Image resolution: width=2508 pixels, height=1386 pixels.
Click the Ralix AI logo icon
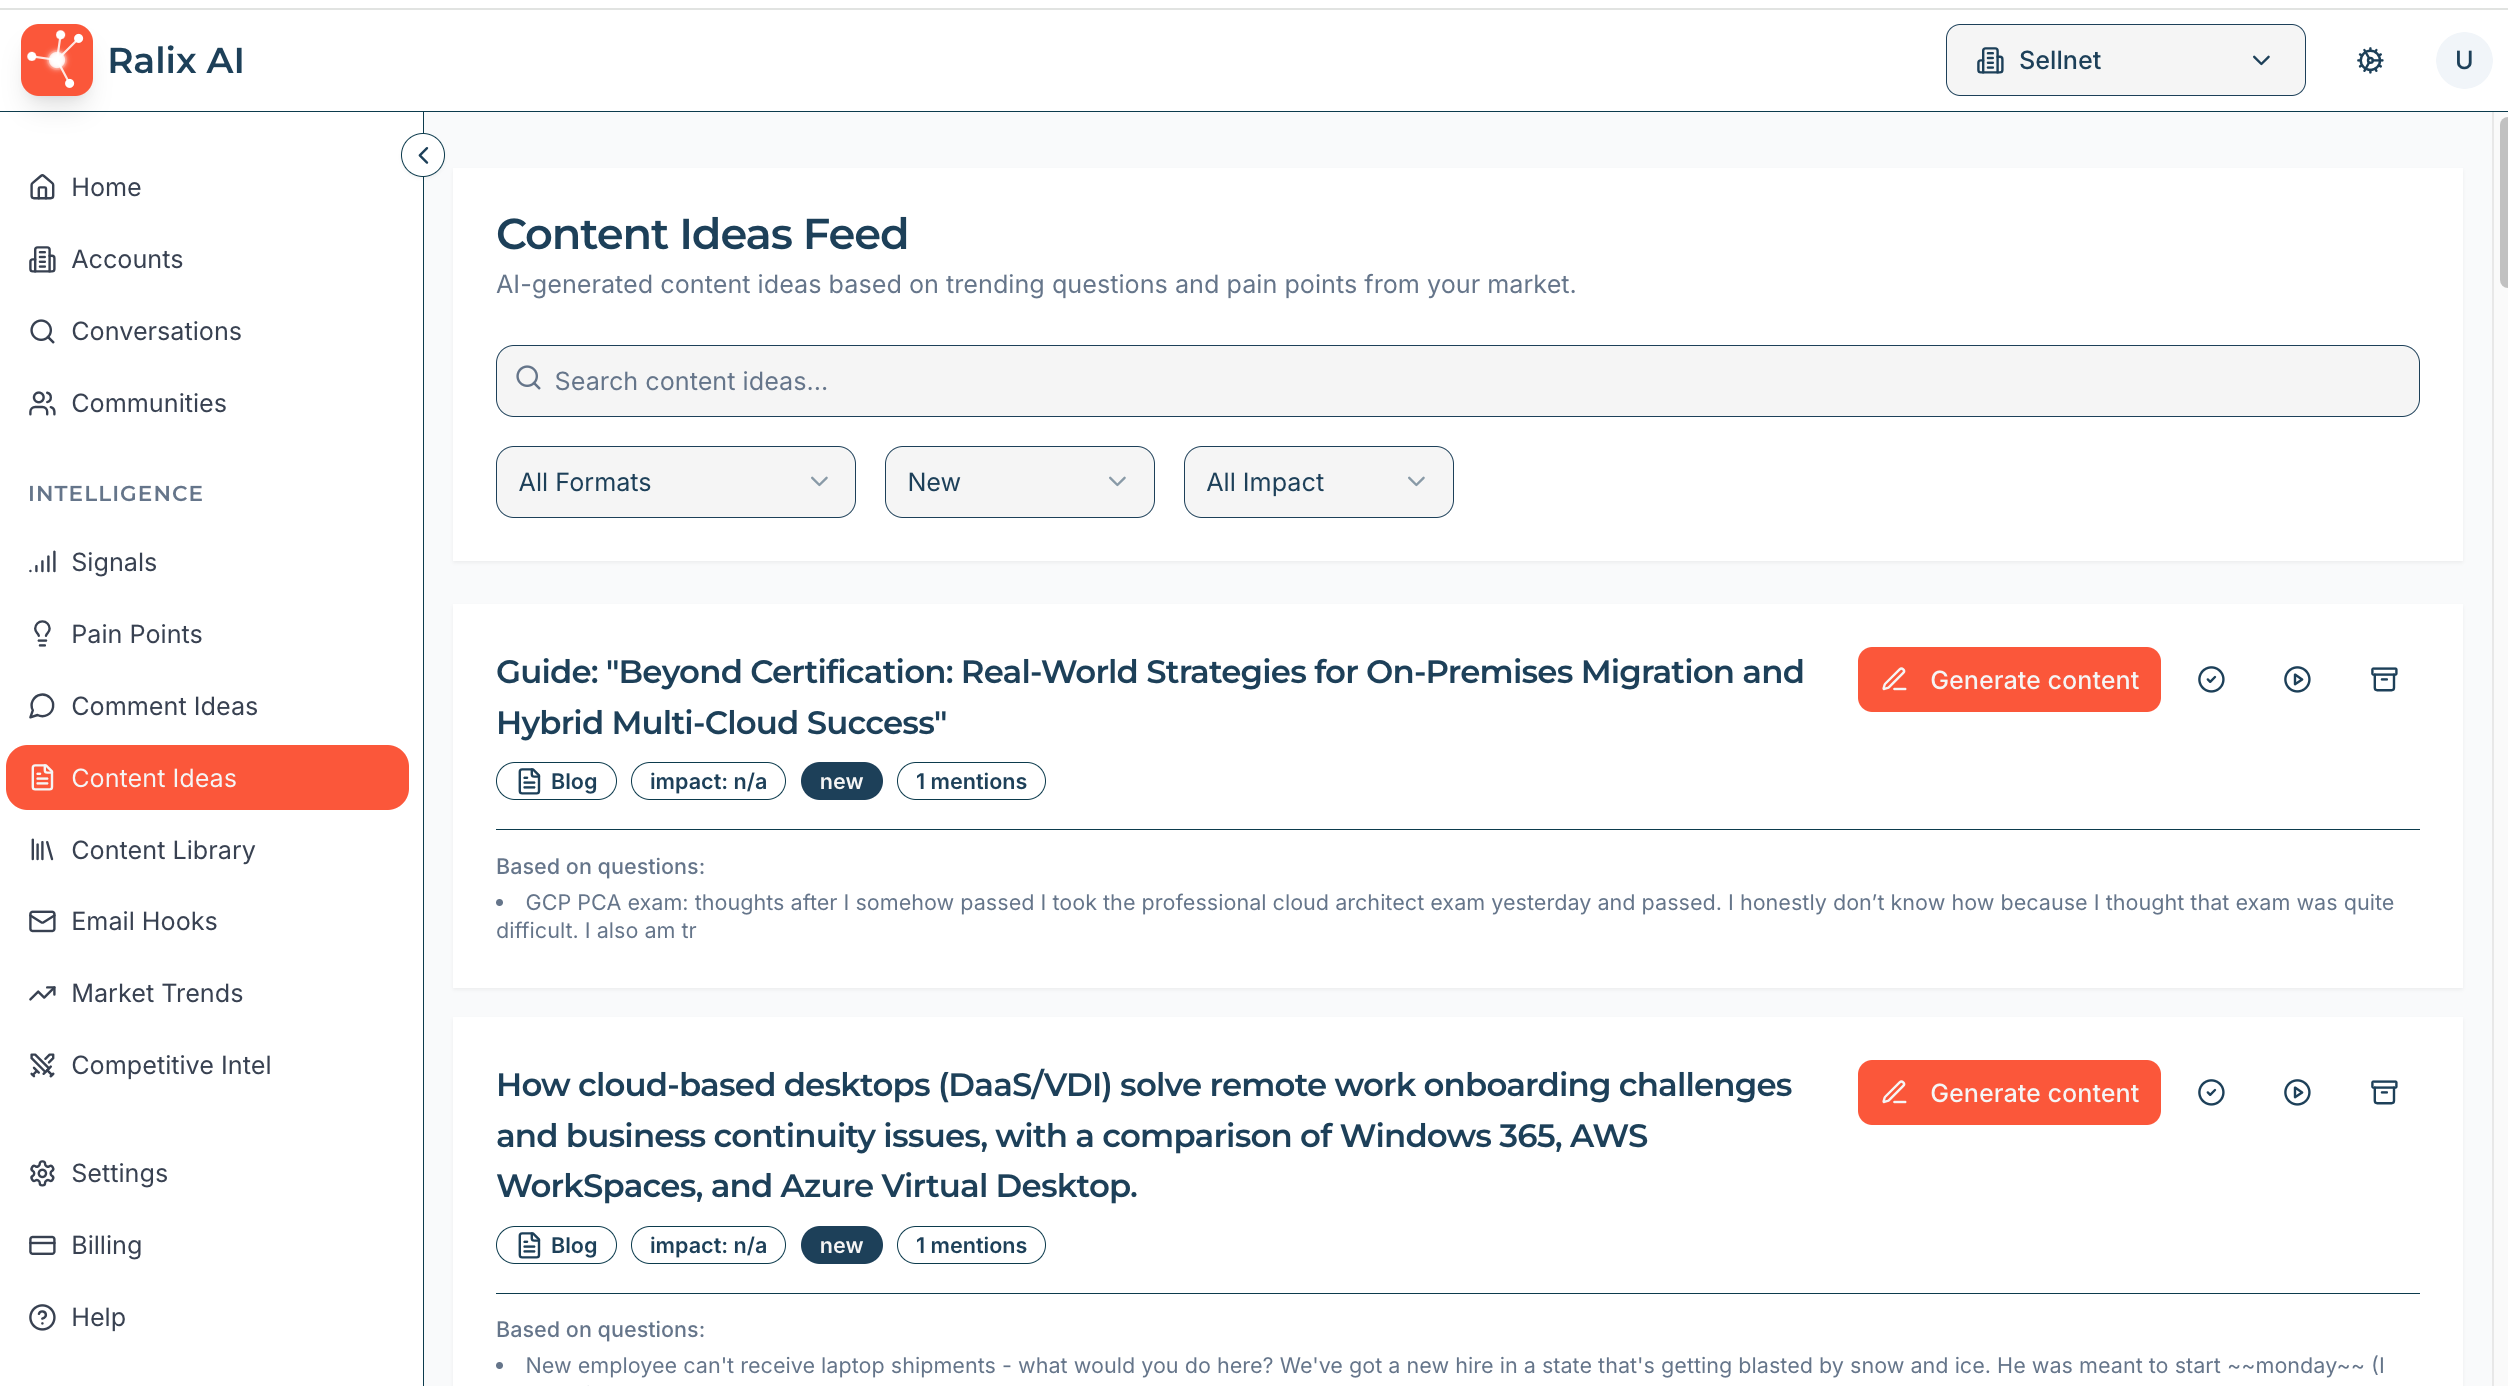coord(57,60)
